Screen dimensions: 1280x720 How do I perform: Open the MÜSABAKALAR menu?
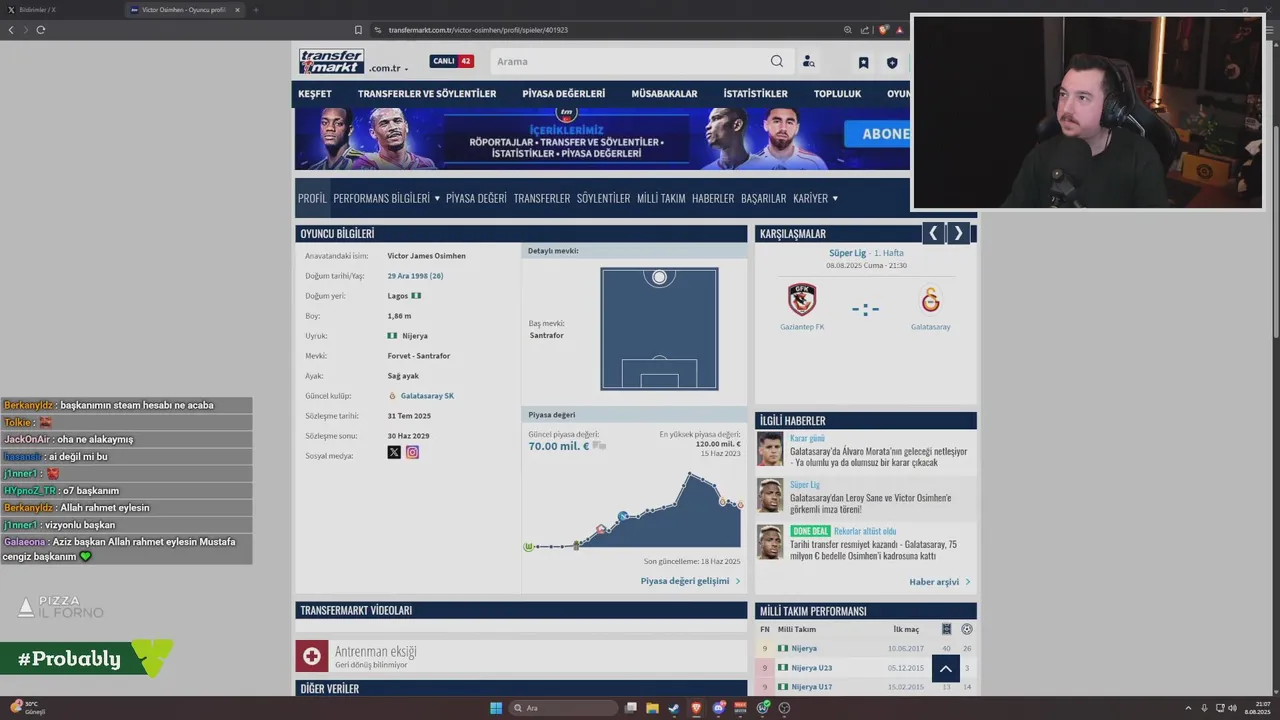click(x=664, y=94)
